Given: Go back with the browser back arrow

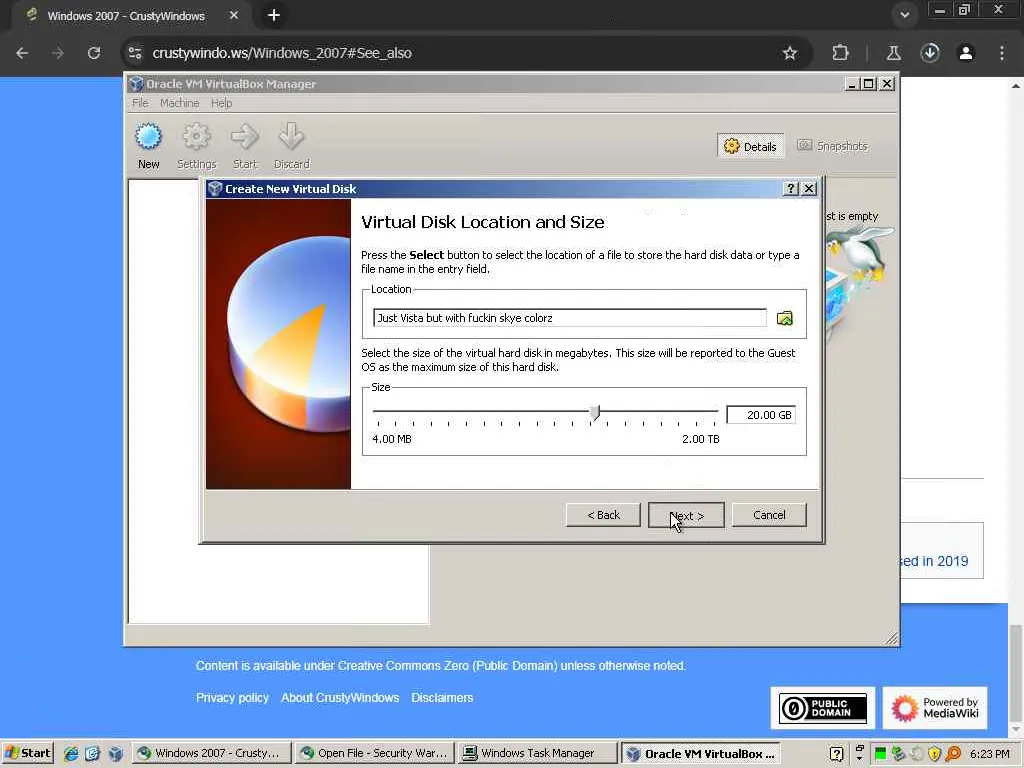Looking at the screenshot, I should [x=22, y=53].
